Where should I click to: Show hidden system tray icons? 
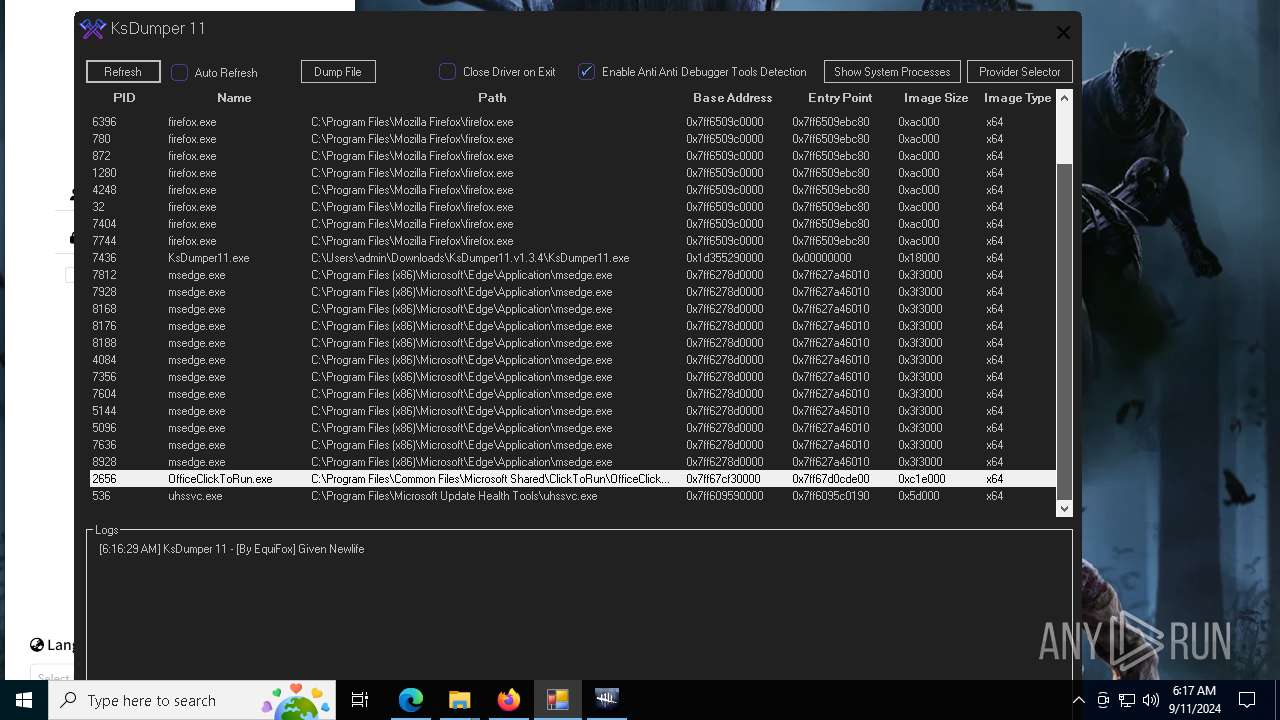[x=1078, y=700]
